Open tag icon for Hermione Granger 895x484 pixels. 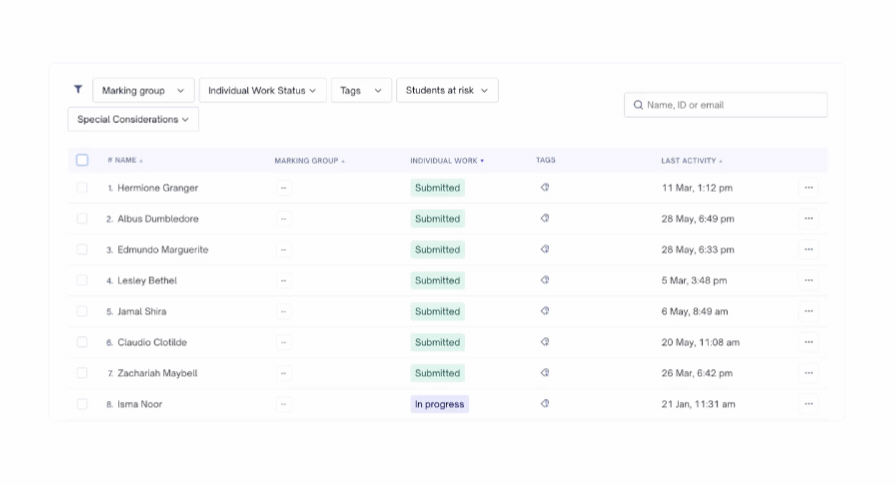[545, 187]
